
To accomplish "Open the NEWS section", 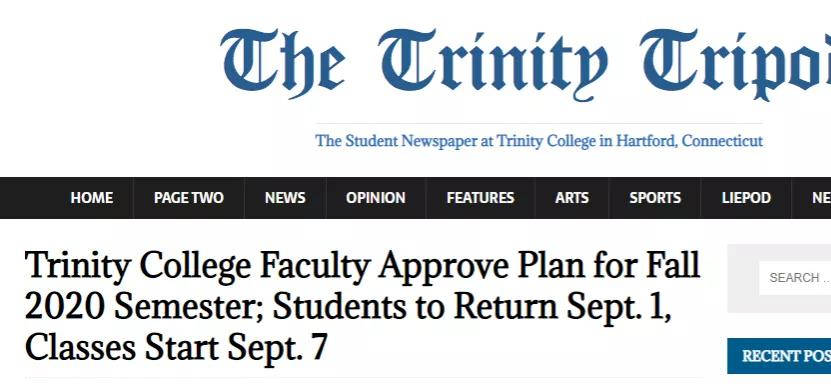I will coord(285,198).
